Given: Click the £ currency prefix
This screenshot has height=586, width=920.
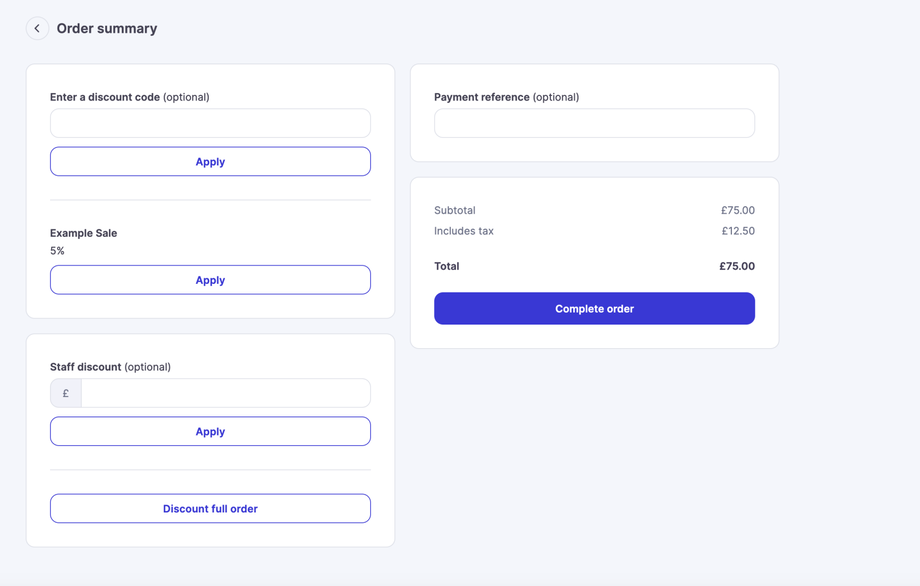Looking at the screenshot, I should [66, 393].
